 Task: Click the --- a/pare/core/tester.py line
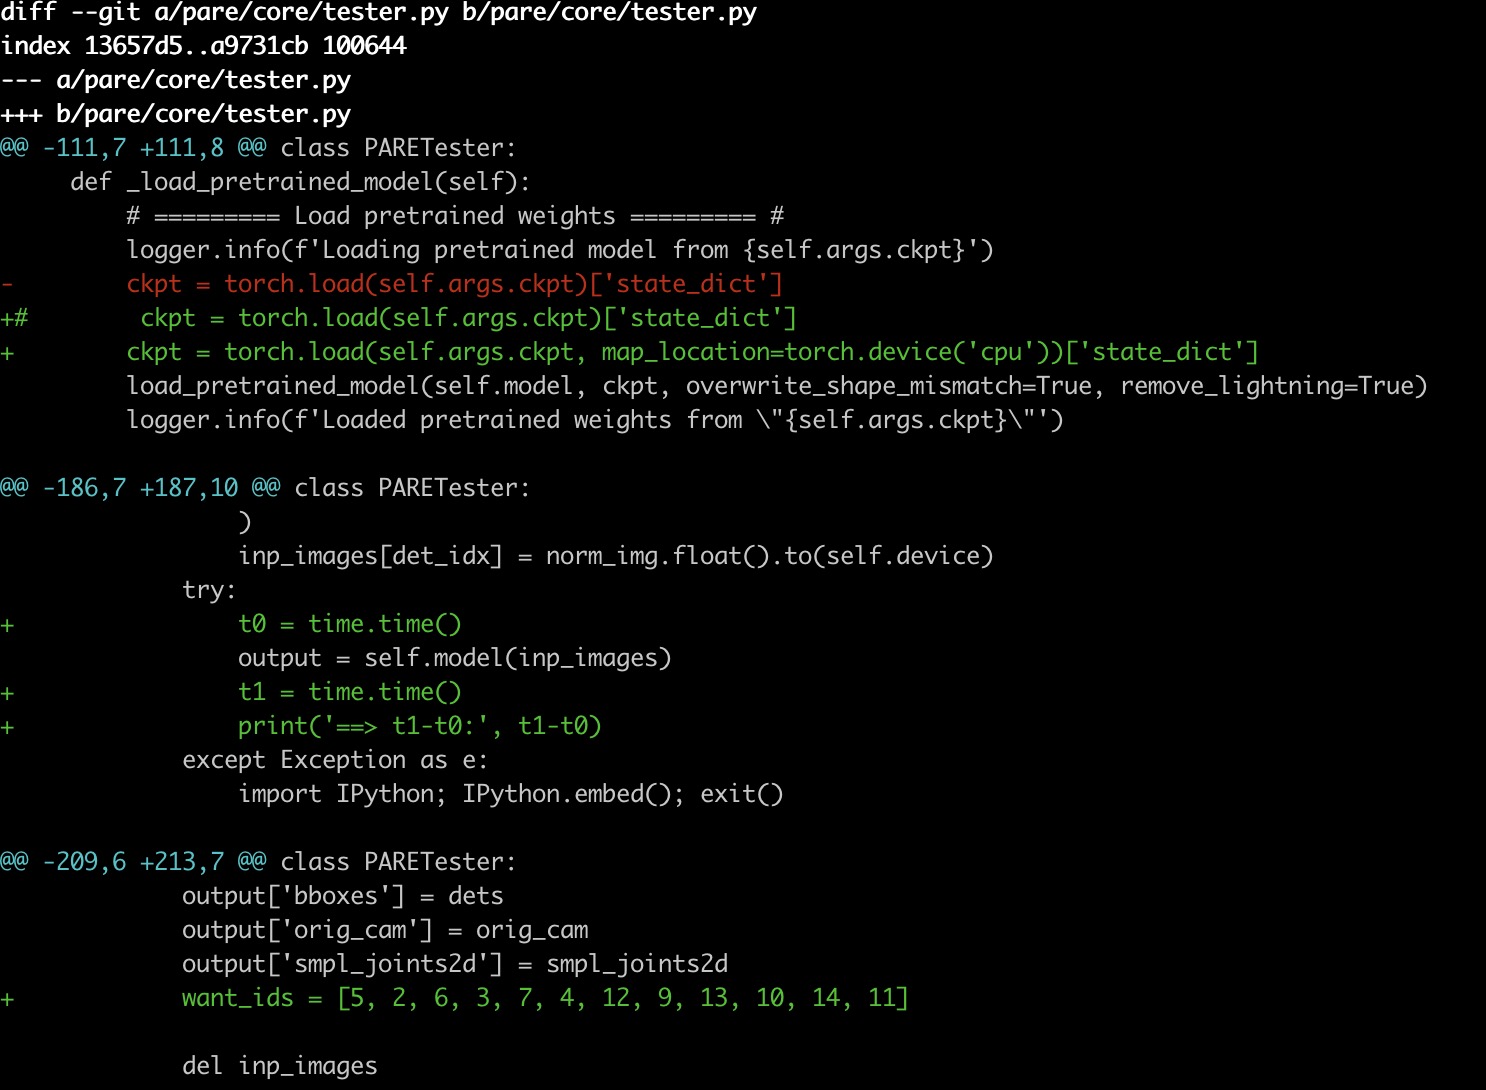click(176, 80)
